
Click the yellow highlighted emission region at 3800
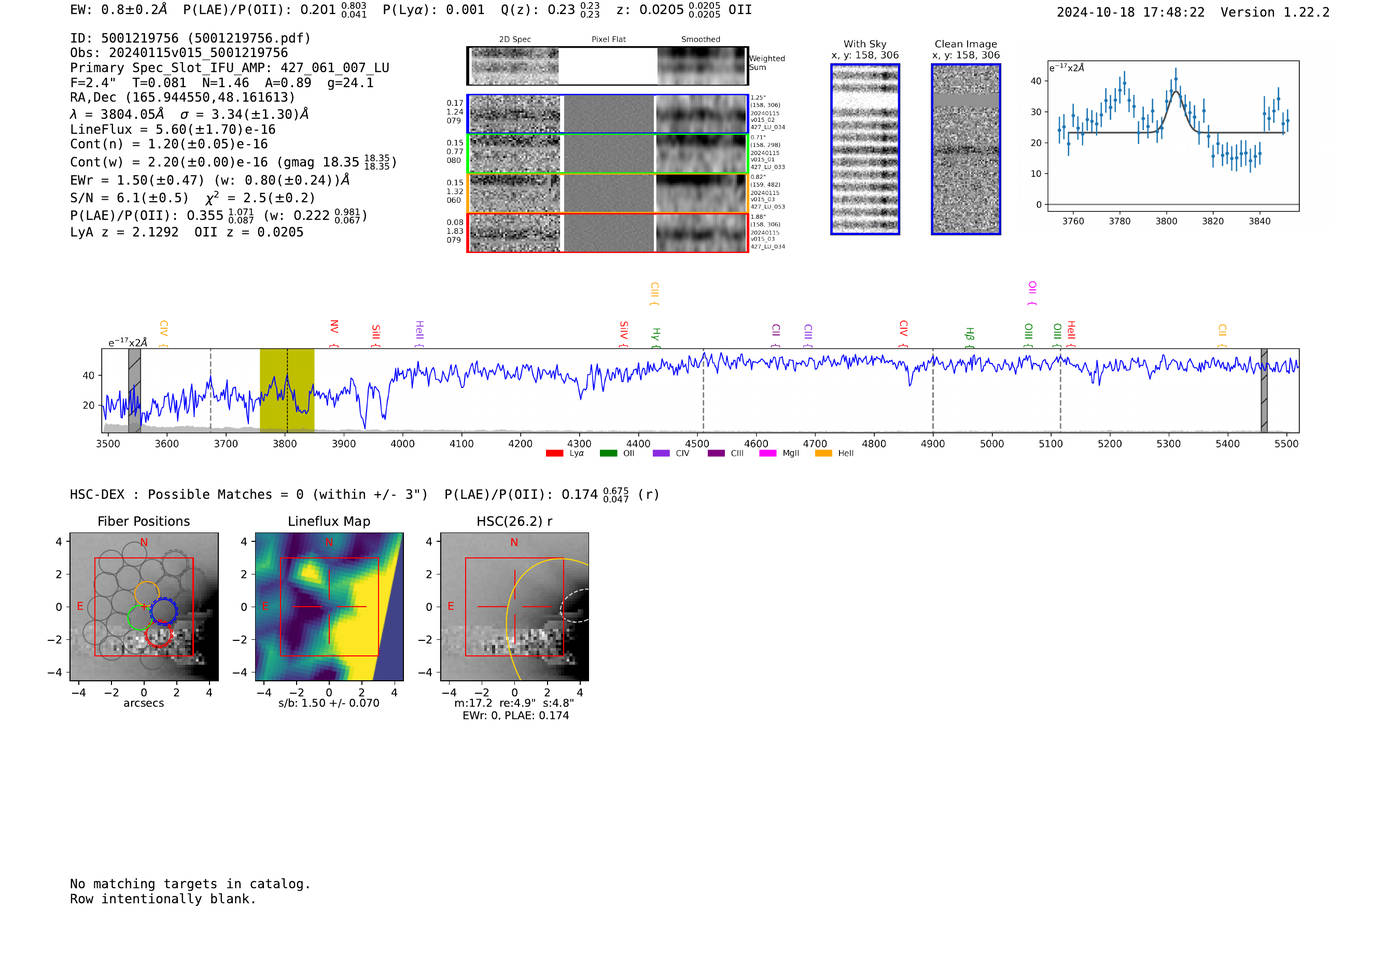coord(287,390)
